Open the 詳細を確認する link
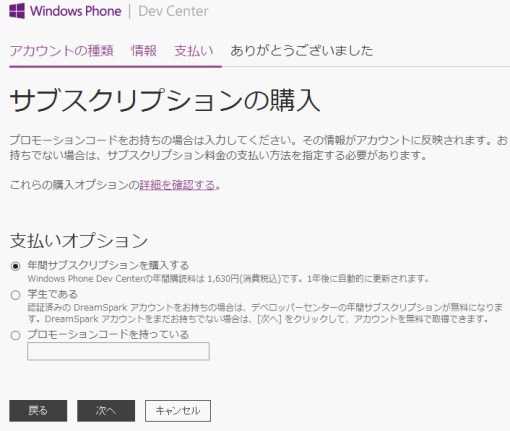Image resolution: width=510 pixels, height=431 pixels. pyautogui.click(x=177, y=185)
